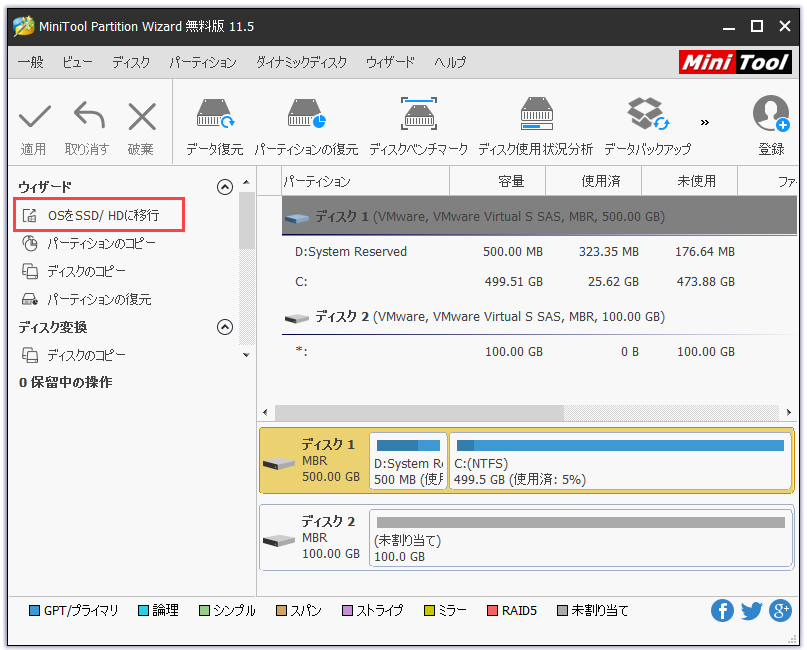The image size is (807, 650).
Task: Open the ウィザード menu
Action: point(390,62)
